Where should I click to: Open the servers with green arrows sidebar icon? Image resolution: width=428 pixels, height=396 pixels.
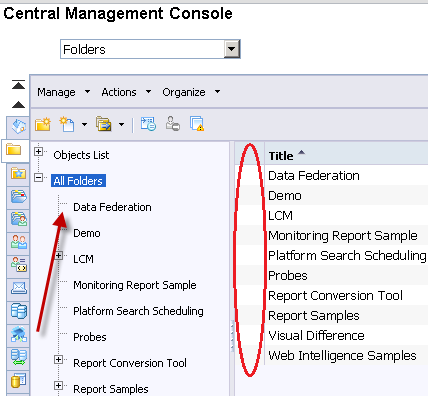[18, 357]
